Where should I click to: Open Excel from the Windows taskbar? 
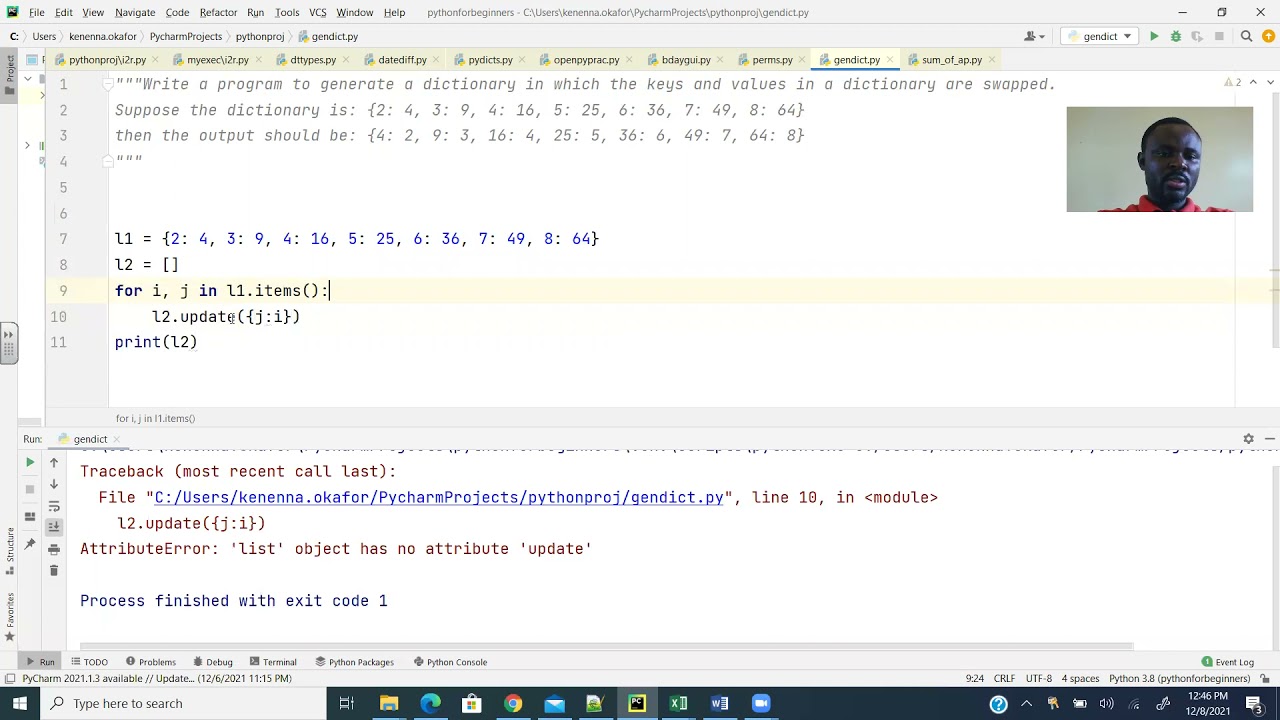678,703
